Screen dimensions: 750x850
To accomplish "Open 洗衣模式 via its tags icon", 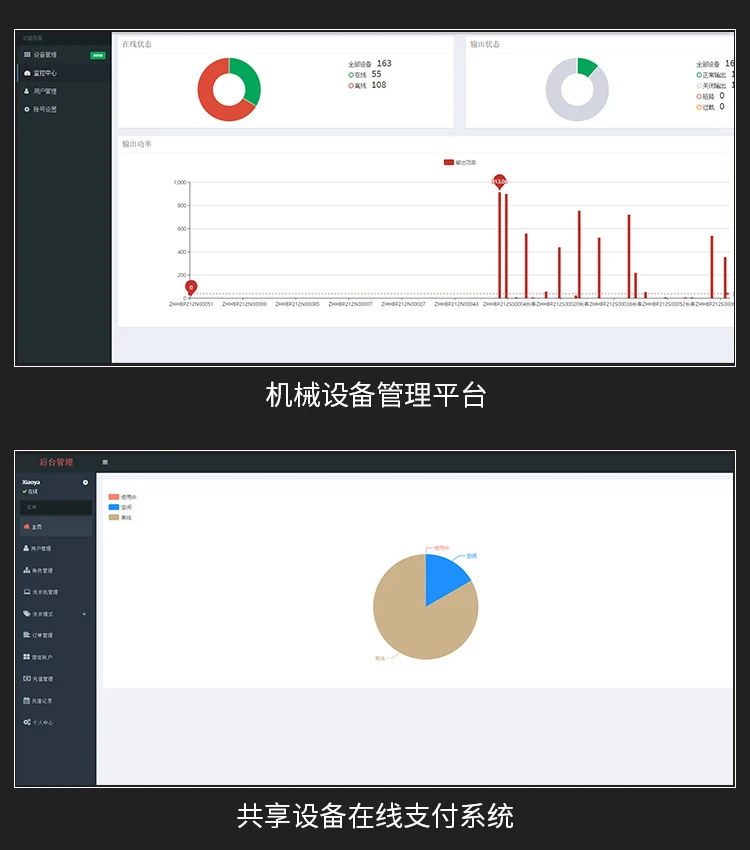I will pyautogui.click(x=27, y=614).
